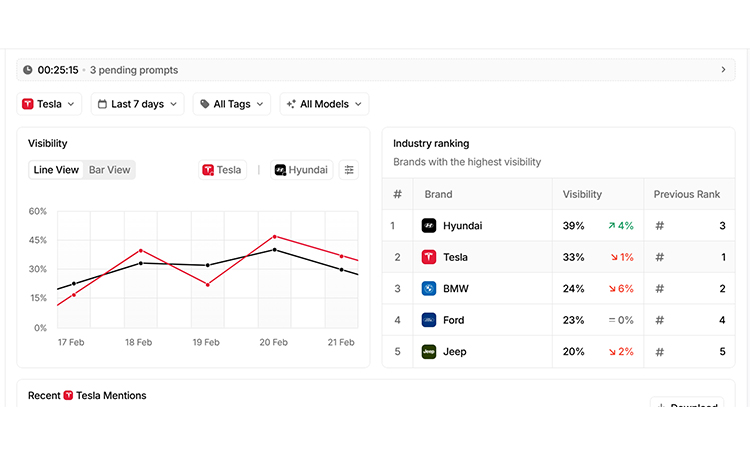The height and width of the screenshot is (450, 750).
Task: Click the sparkle icon in All Models filter
Action: coord(291,104)
